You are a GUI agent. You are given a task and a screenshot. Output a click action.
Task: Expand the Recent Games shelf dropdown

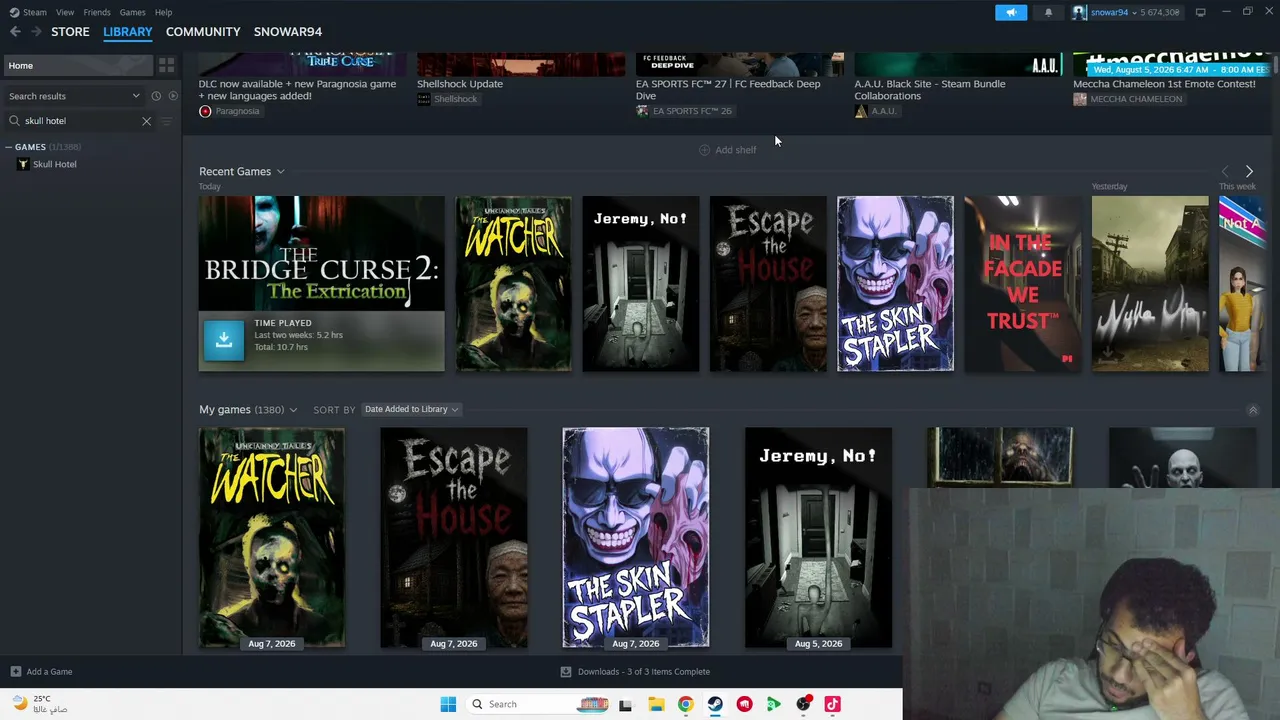[x=280, y=172]
